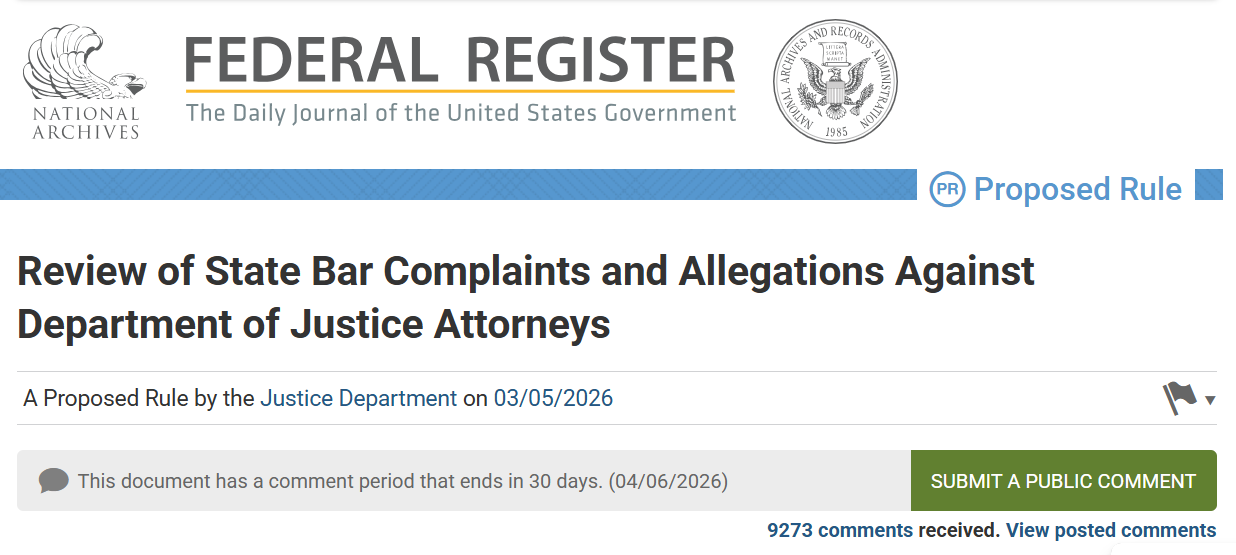
Task: Open the Justice Department agency link
Action: [358, 398]
